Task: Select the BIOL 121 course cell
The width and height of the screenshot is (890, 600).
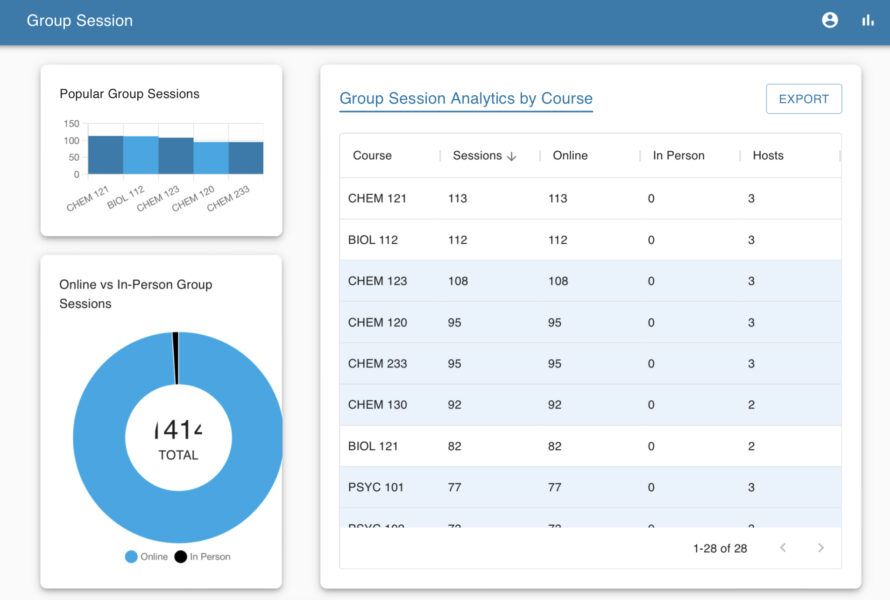Action: click(373, 446)
